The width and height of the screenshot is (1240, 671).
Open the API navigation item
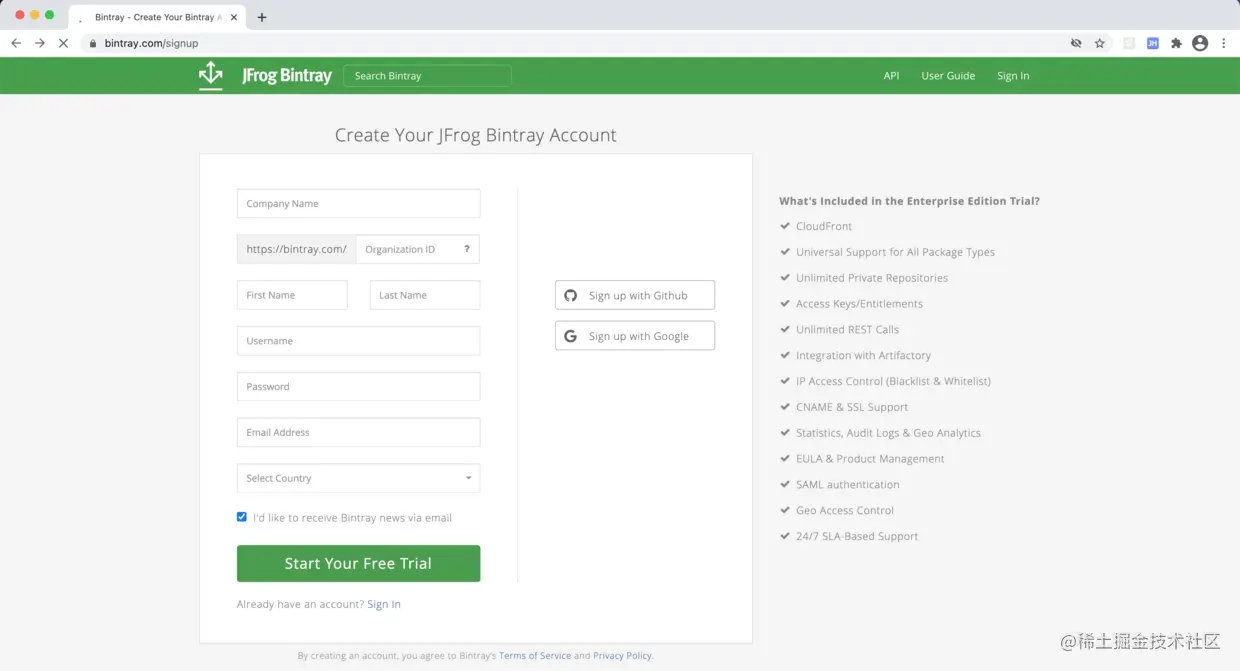coord(891,75)
